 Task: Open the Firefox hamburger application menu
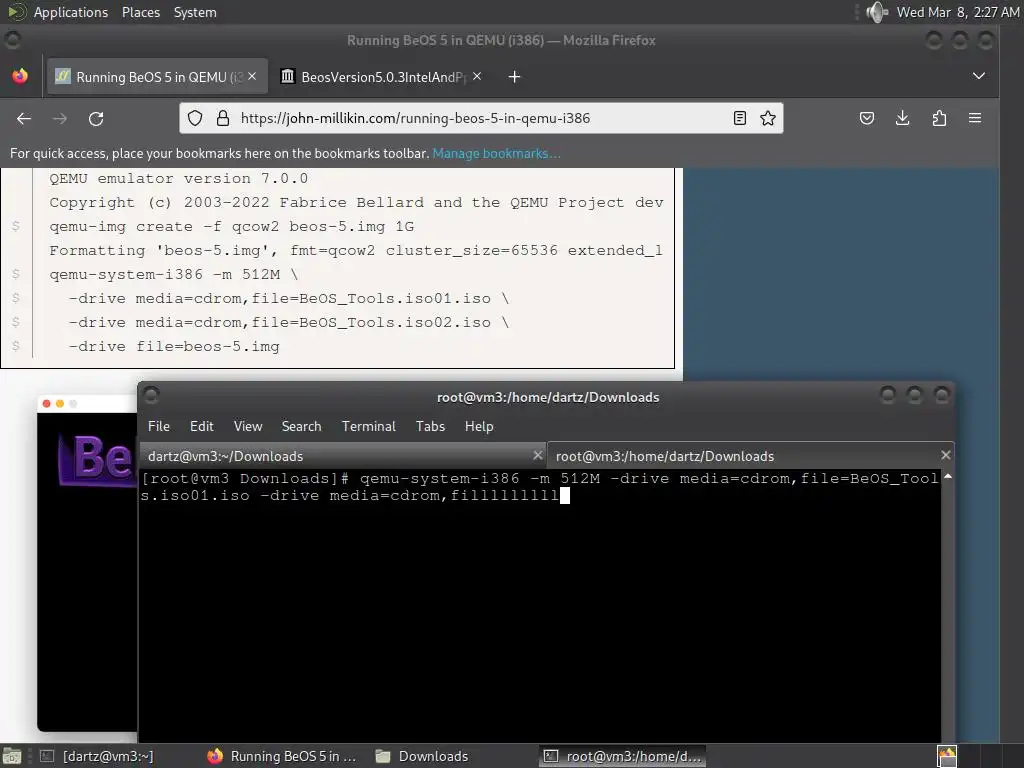click(975, 118)
